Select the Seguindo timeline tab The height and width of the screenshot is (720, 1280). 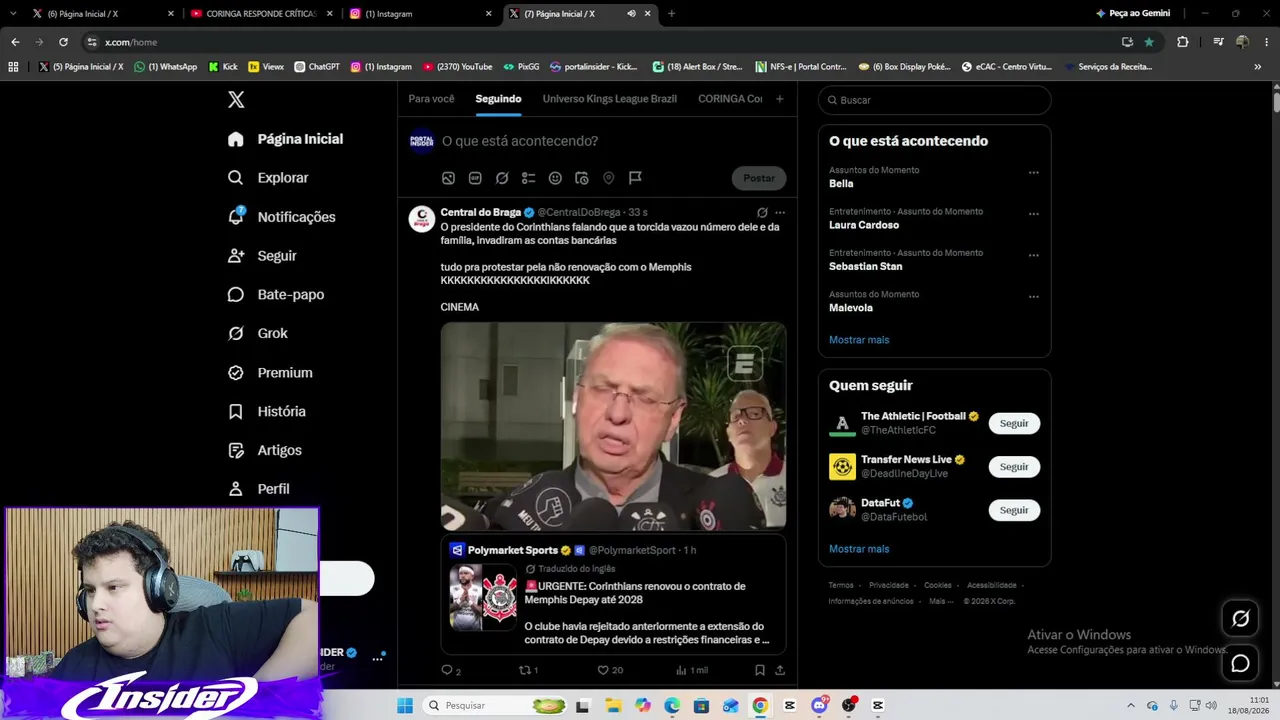coord(498,99)
